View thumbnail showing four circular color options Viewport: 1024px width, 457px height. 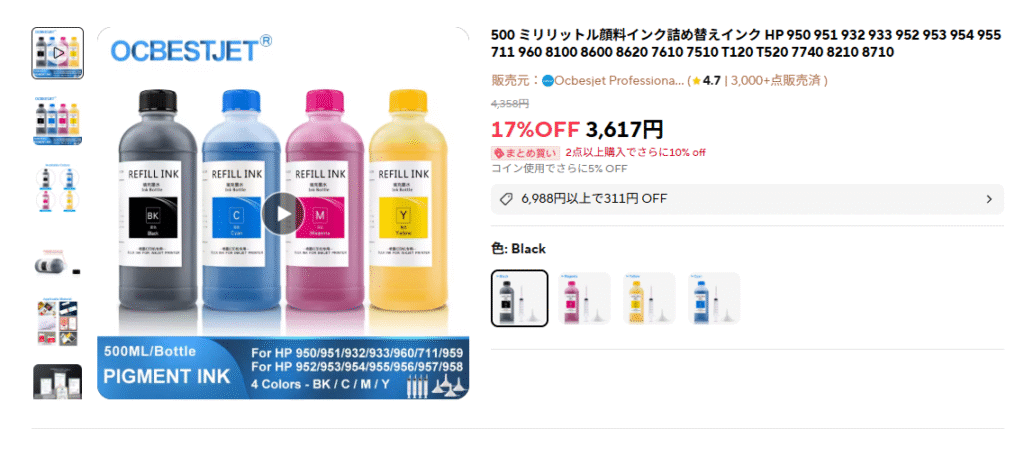click(x=57, y=189)
